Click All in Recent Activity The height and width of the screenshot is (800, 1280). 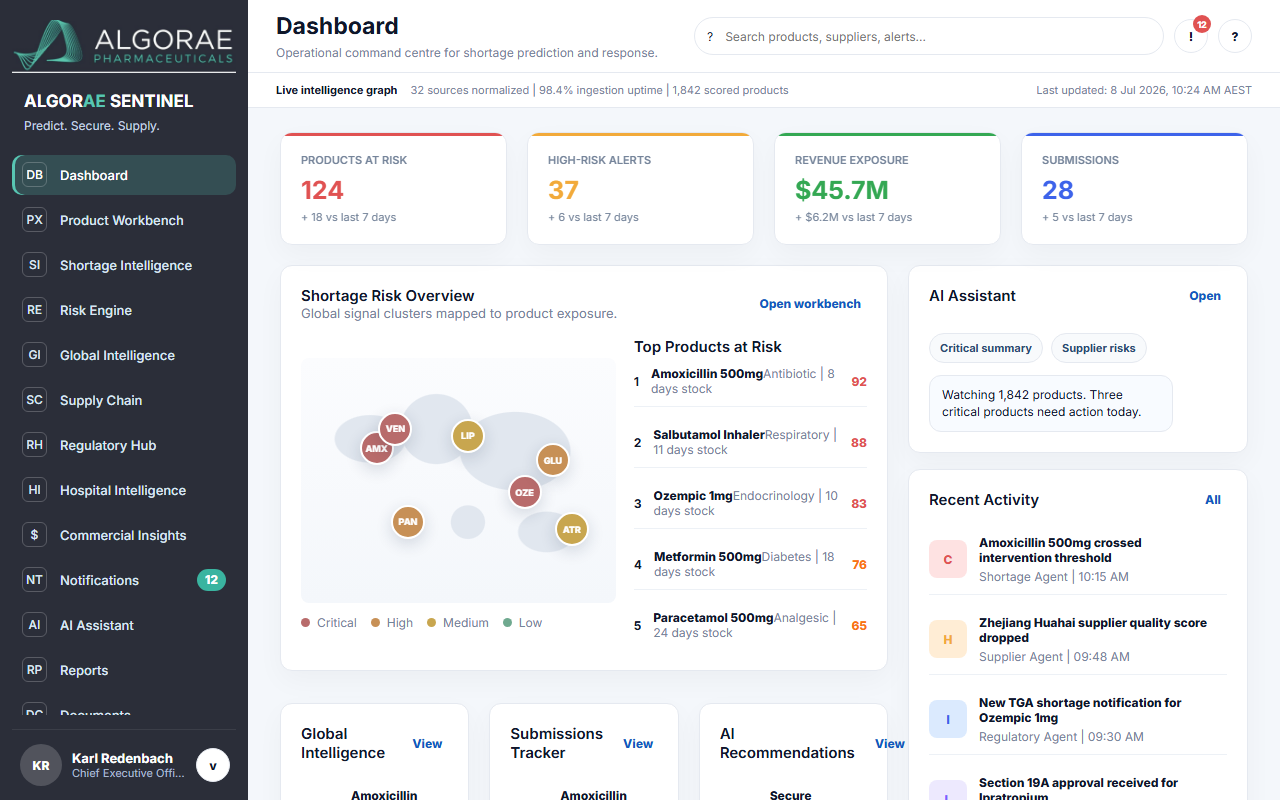(x=1213, y=500)
